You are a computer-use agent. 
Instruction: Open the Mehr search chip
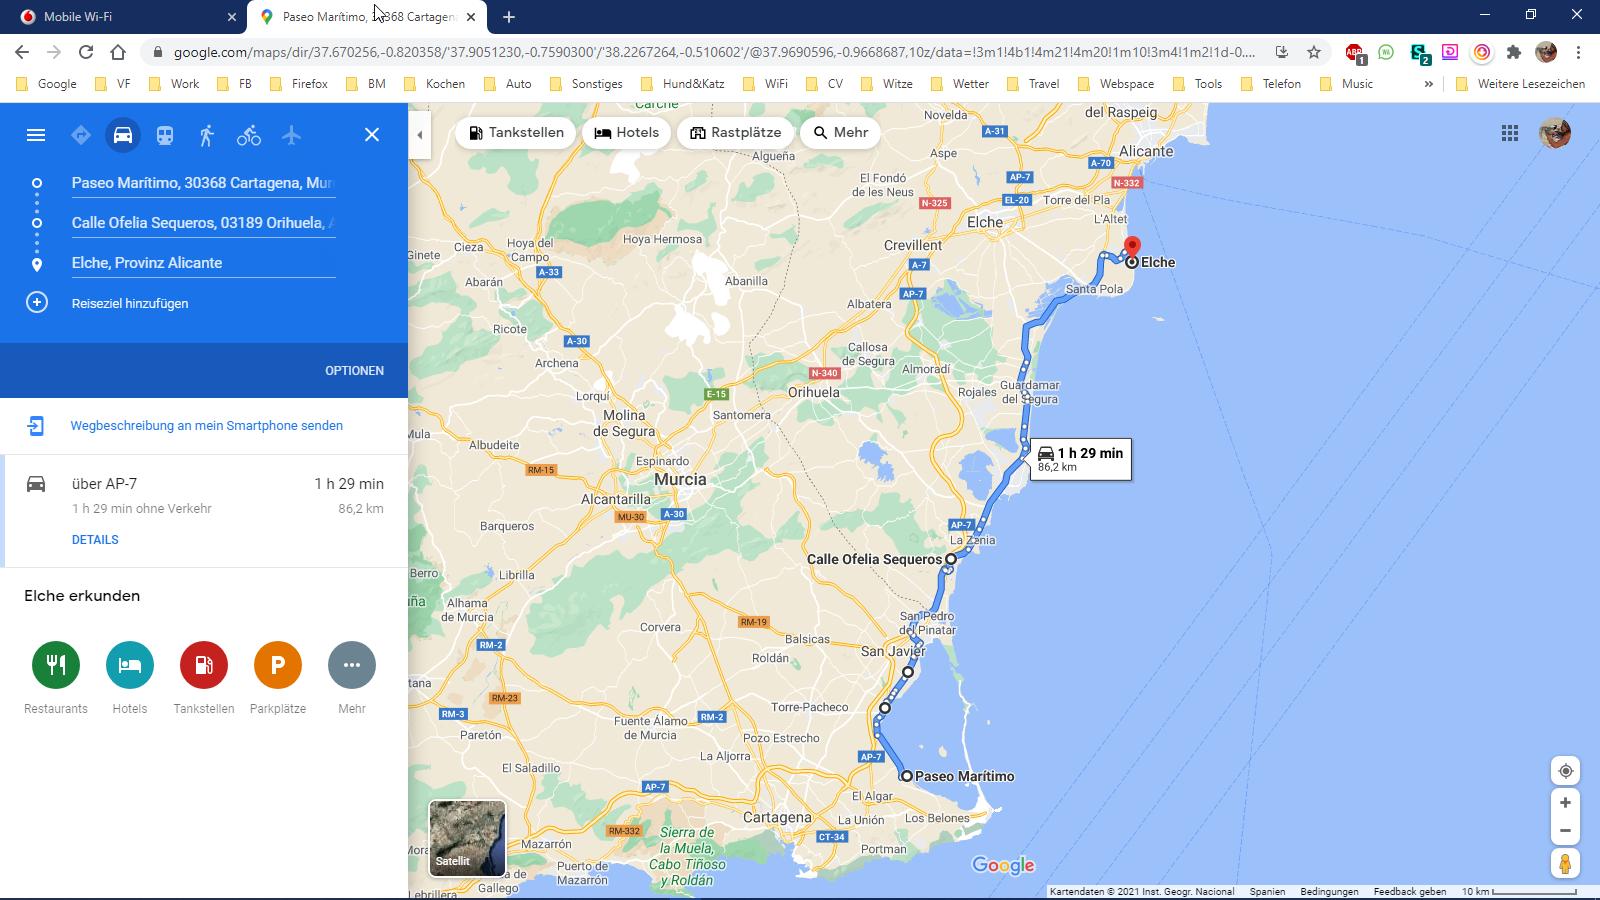(840, 133)
